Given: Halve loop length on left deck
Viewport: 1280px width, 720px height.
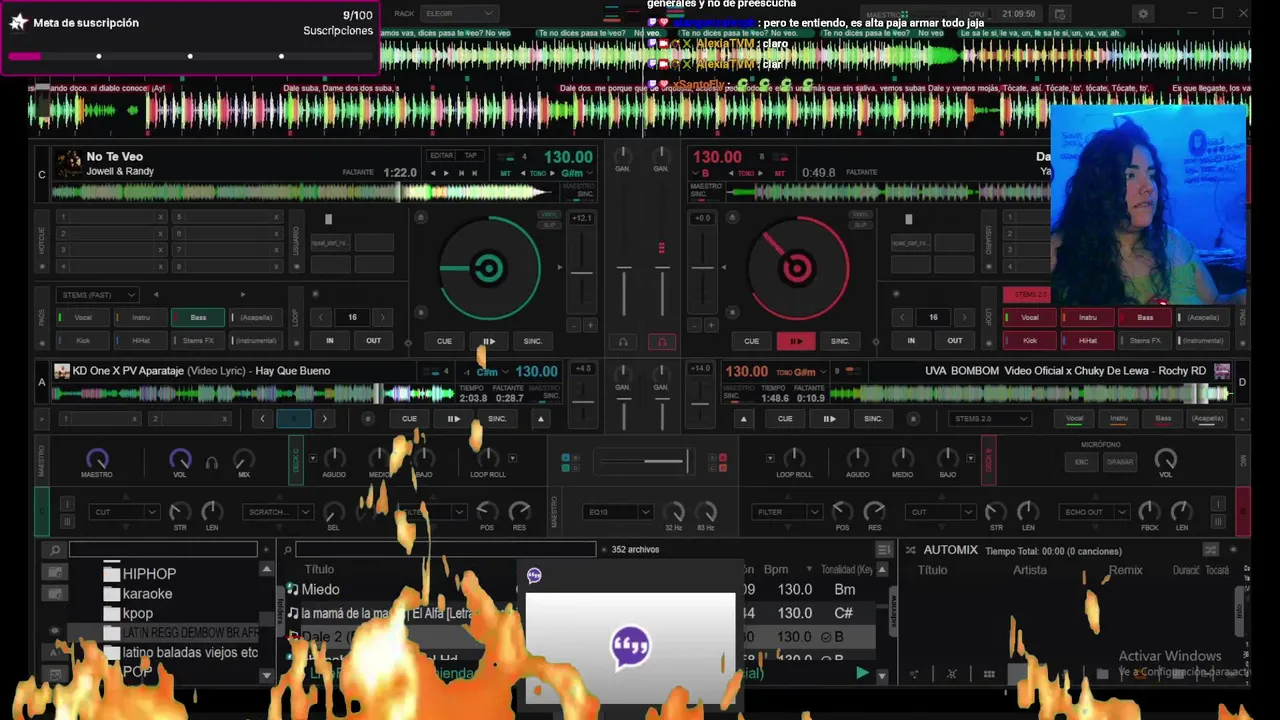Looking at the screenshot, I should pyautogui.click(x=321, y=317).
